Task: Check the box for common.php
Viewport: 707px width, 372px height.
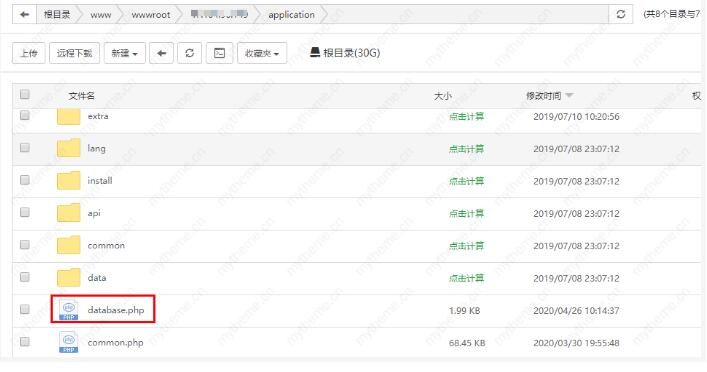Action: coord(25,342)
